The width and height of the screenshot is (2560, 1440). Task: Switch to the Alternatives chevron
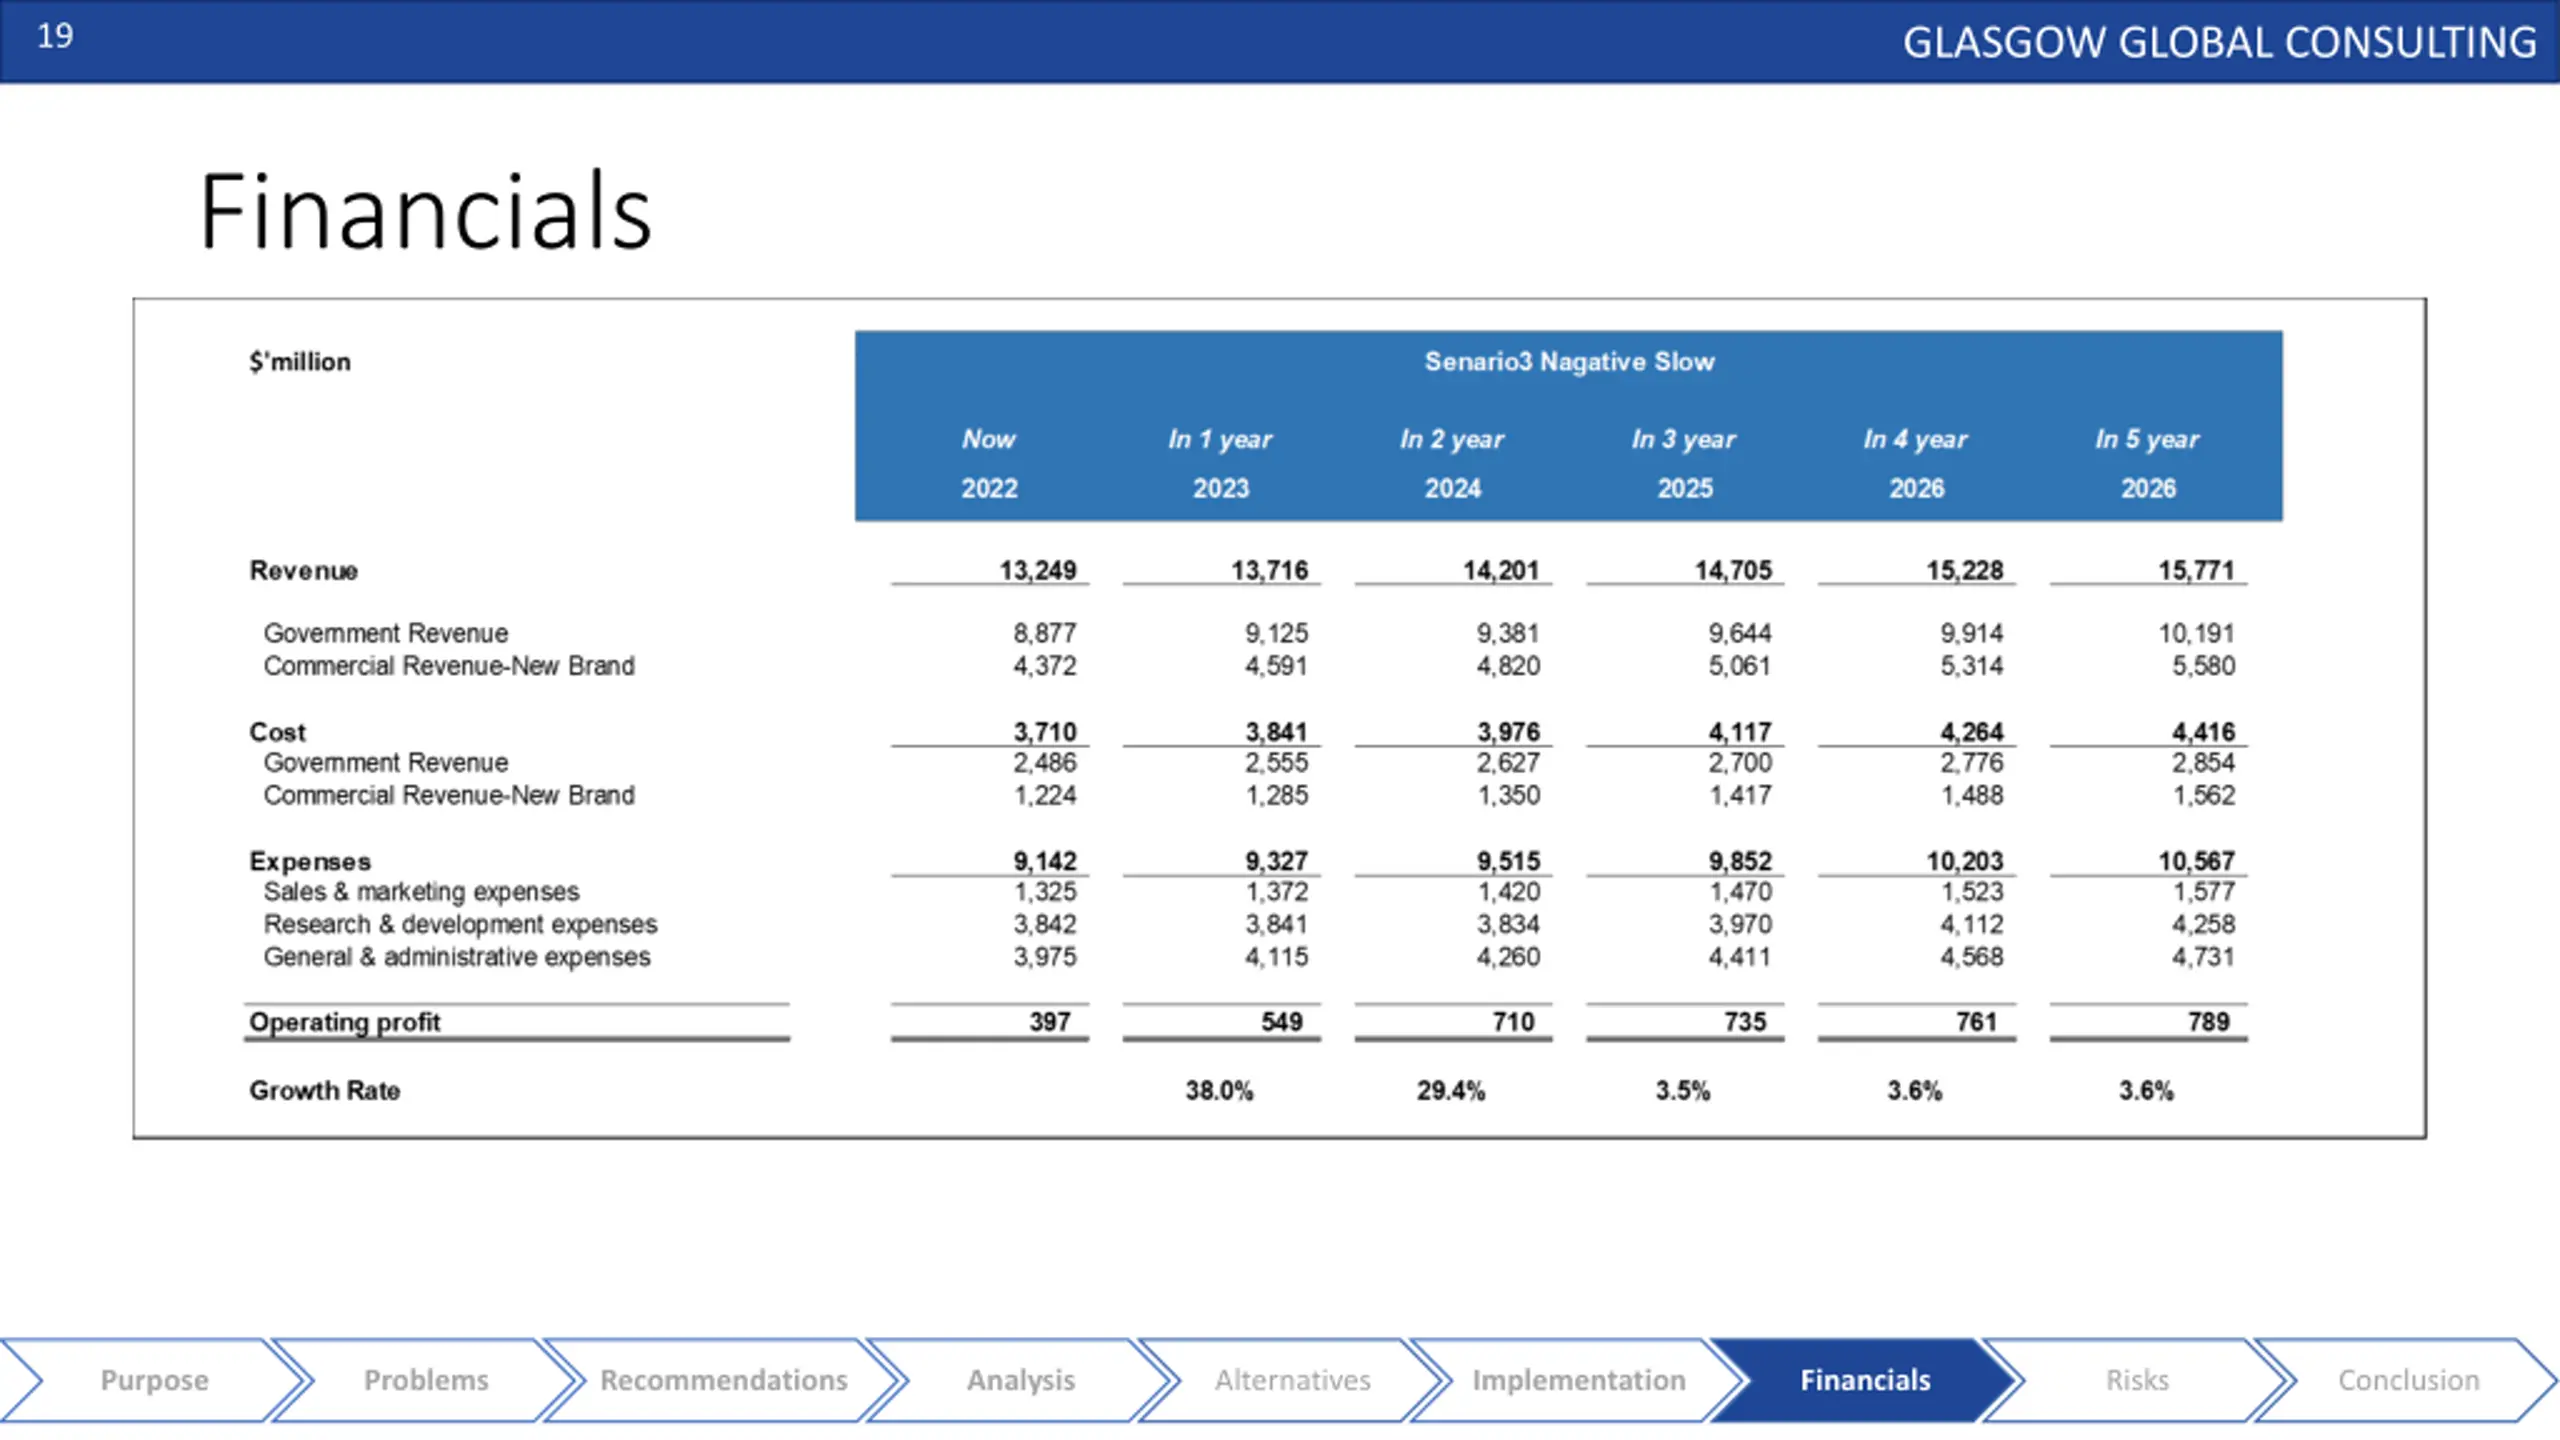tap(1292, 1380)
